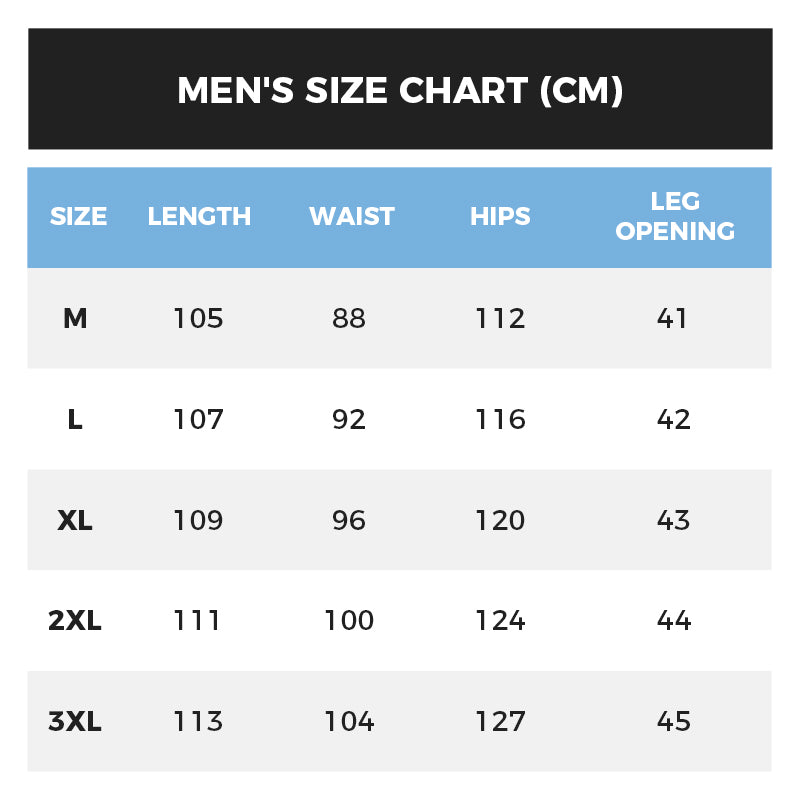Viewport: 800px width, 800px height.
Task: Click the XL size row label
Action: [x=75, y=521]
